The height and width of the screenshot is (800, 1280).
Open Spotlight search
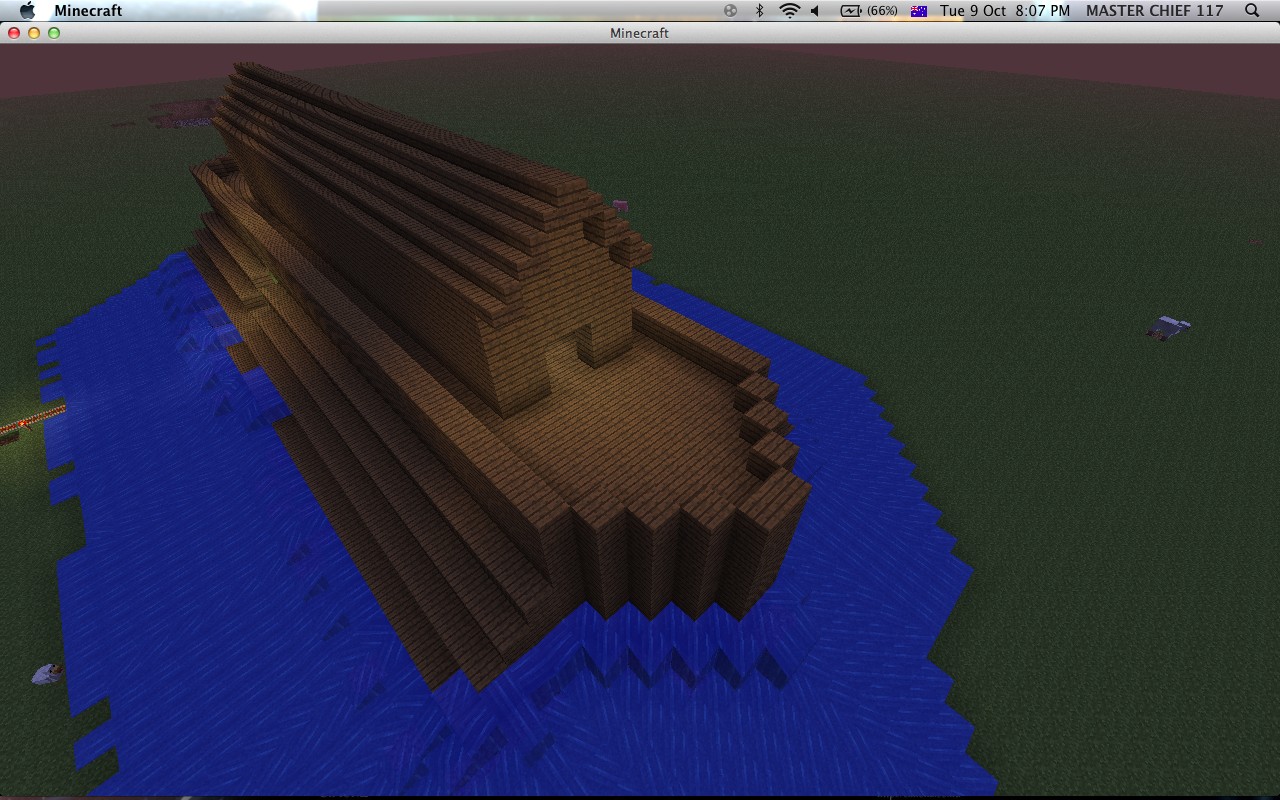pyautogui.click(x=1251, y=11)
